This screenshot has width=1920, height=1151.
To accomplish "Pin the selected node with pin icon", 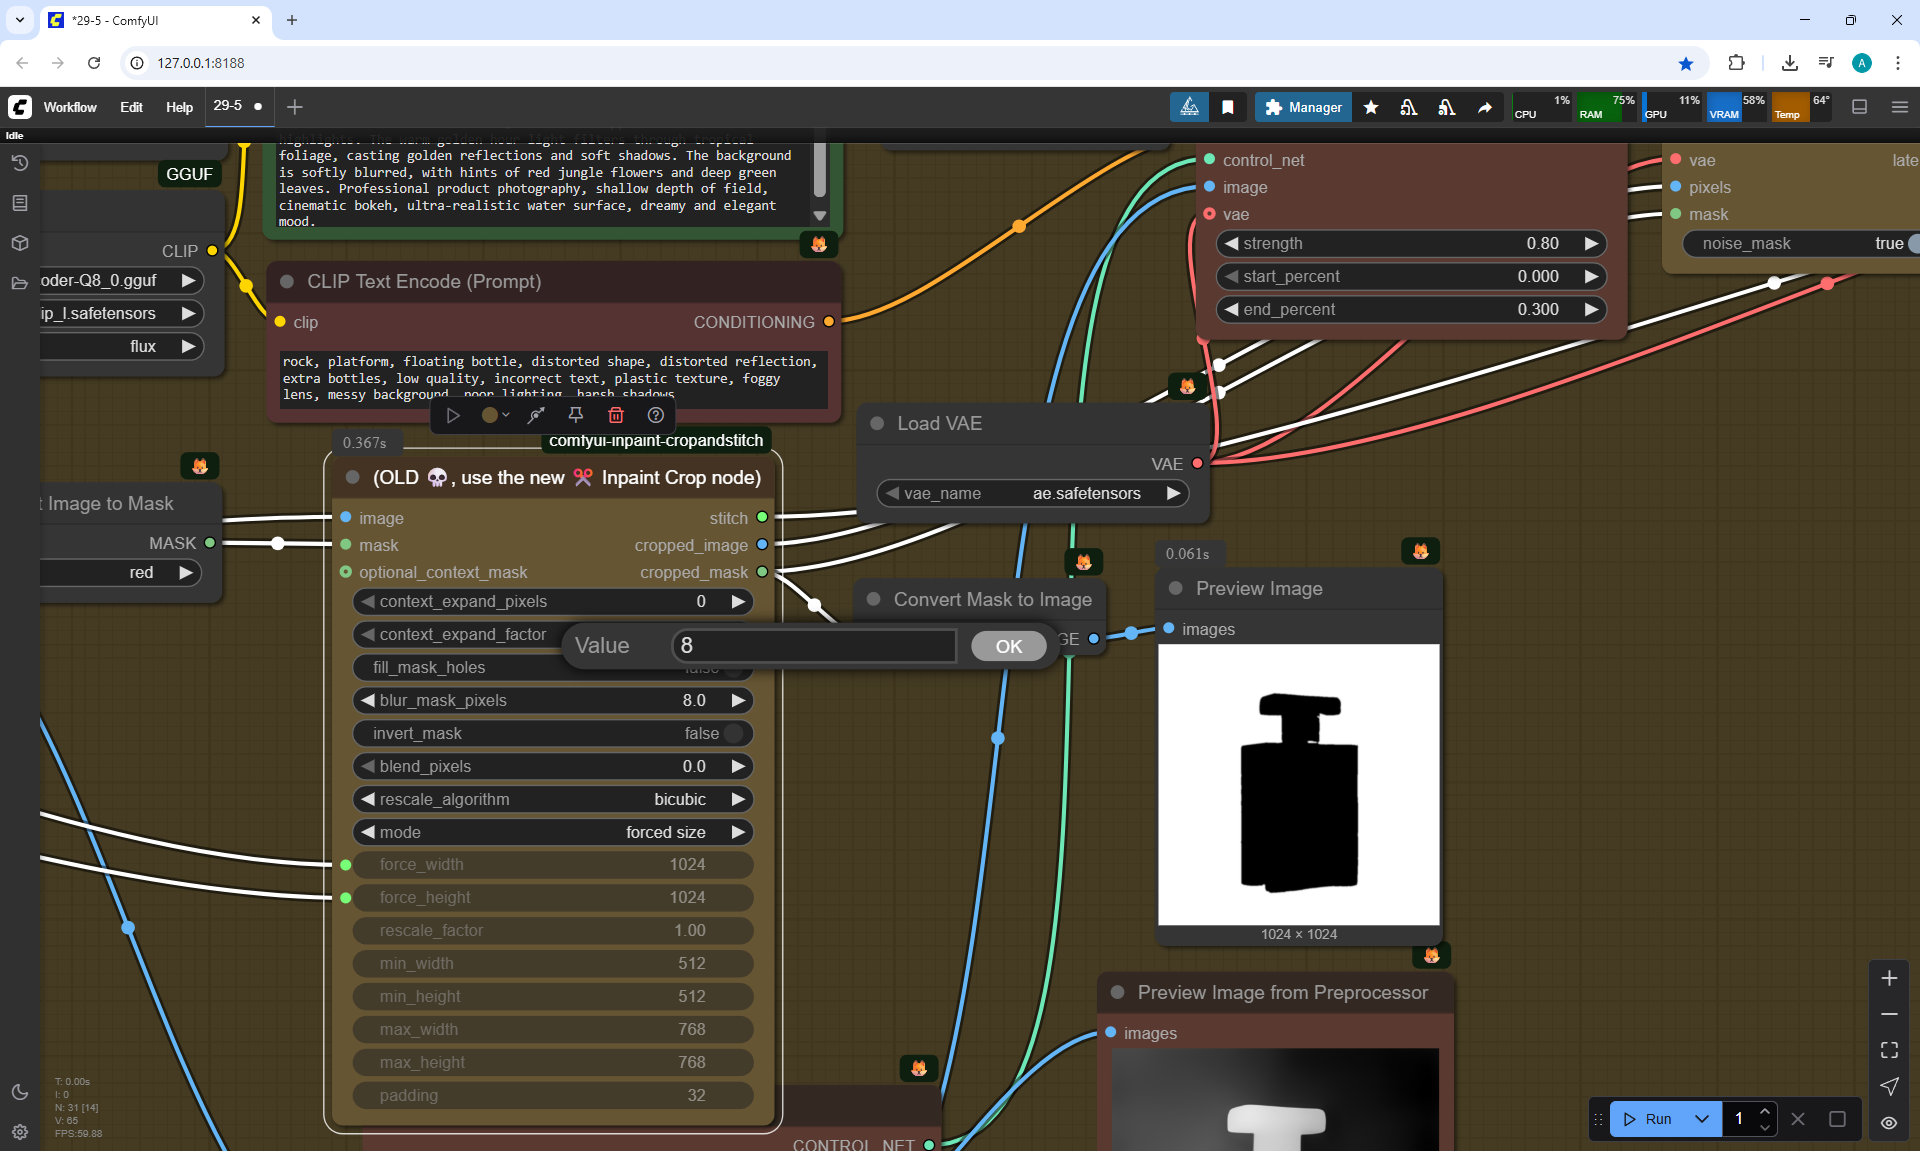I will point(576,415).
